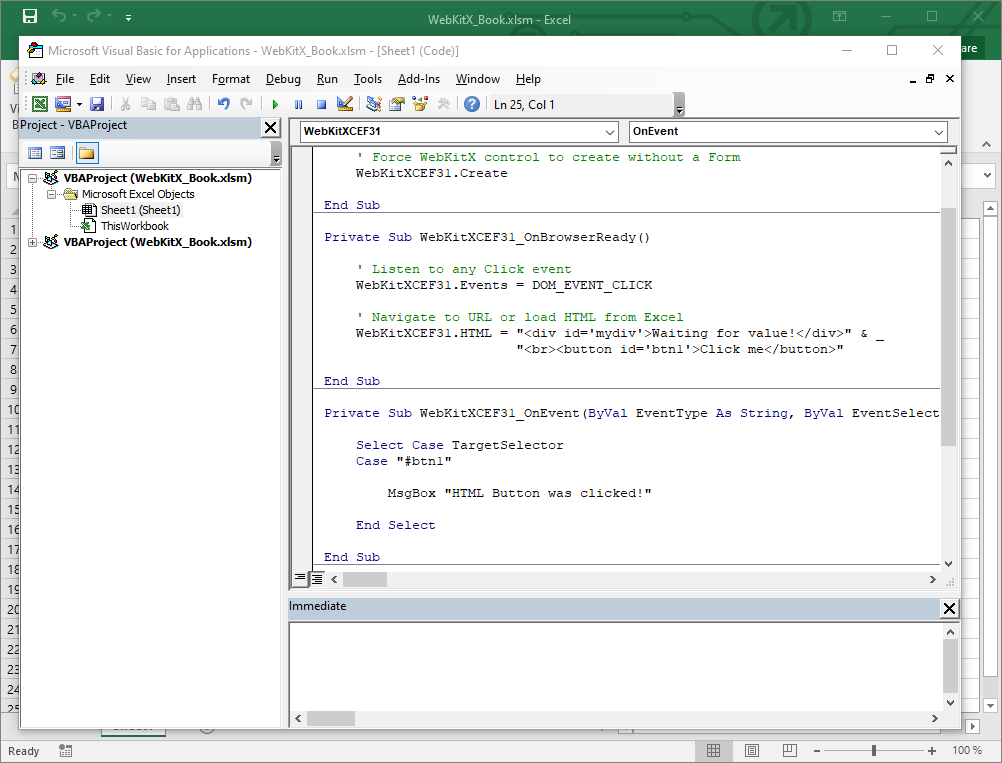Open Find with the binoculars icon
1002x763 pixels.
[194, 104]
